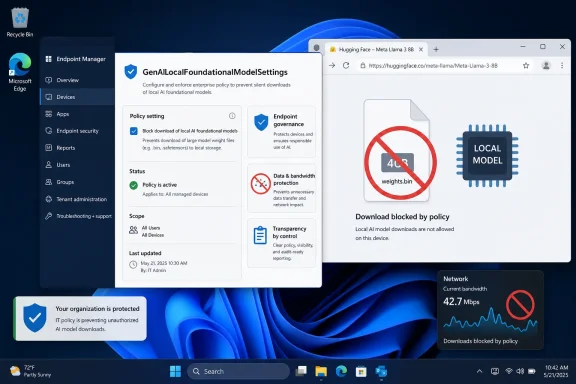This screenshot has height=384, width=576.
Task: Click the Wi-Fi icon in system tray
Action: coord(509,371)
